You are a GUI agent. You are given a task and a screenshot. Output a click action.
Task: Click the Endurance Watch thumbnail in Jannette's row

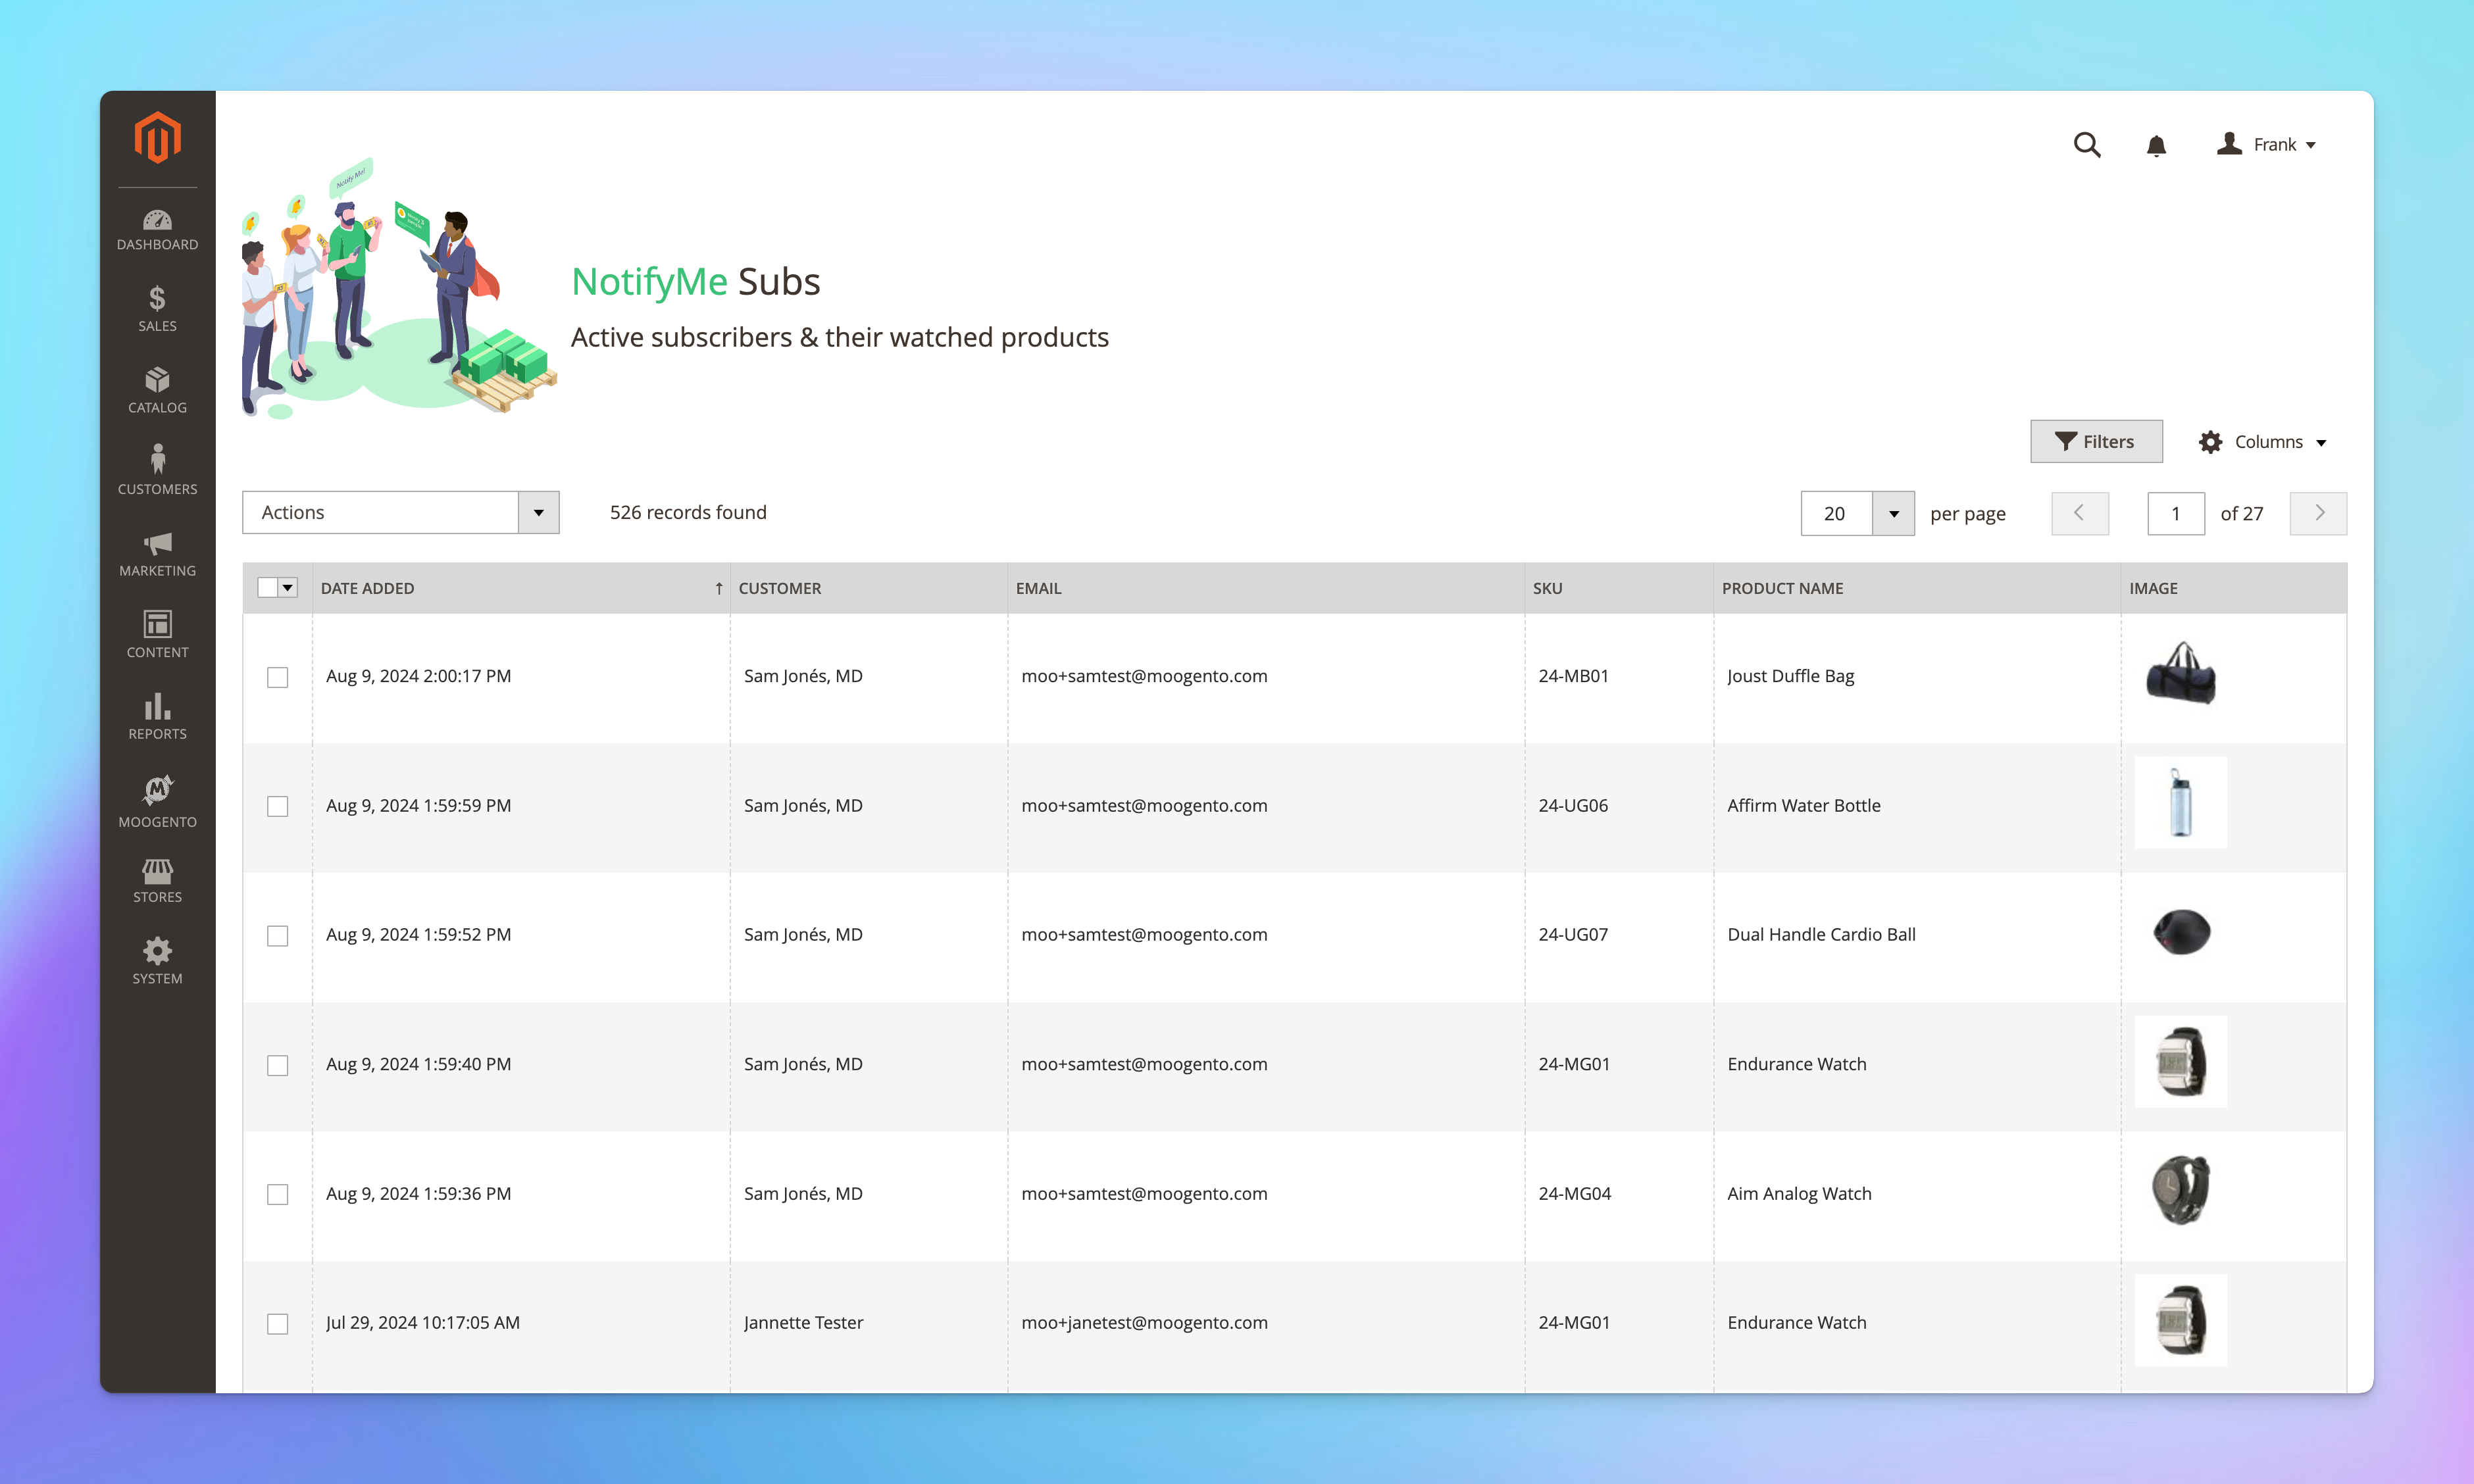(x=2180, y=1320)
